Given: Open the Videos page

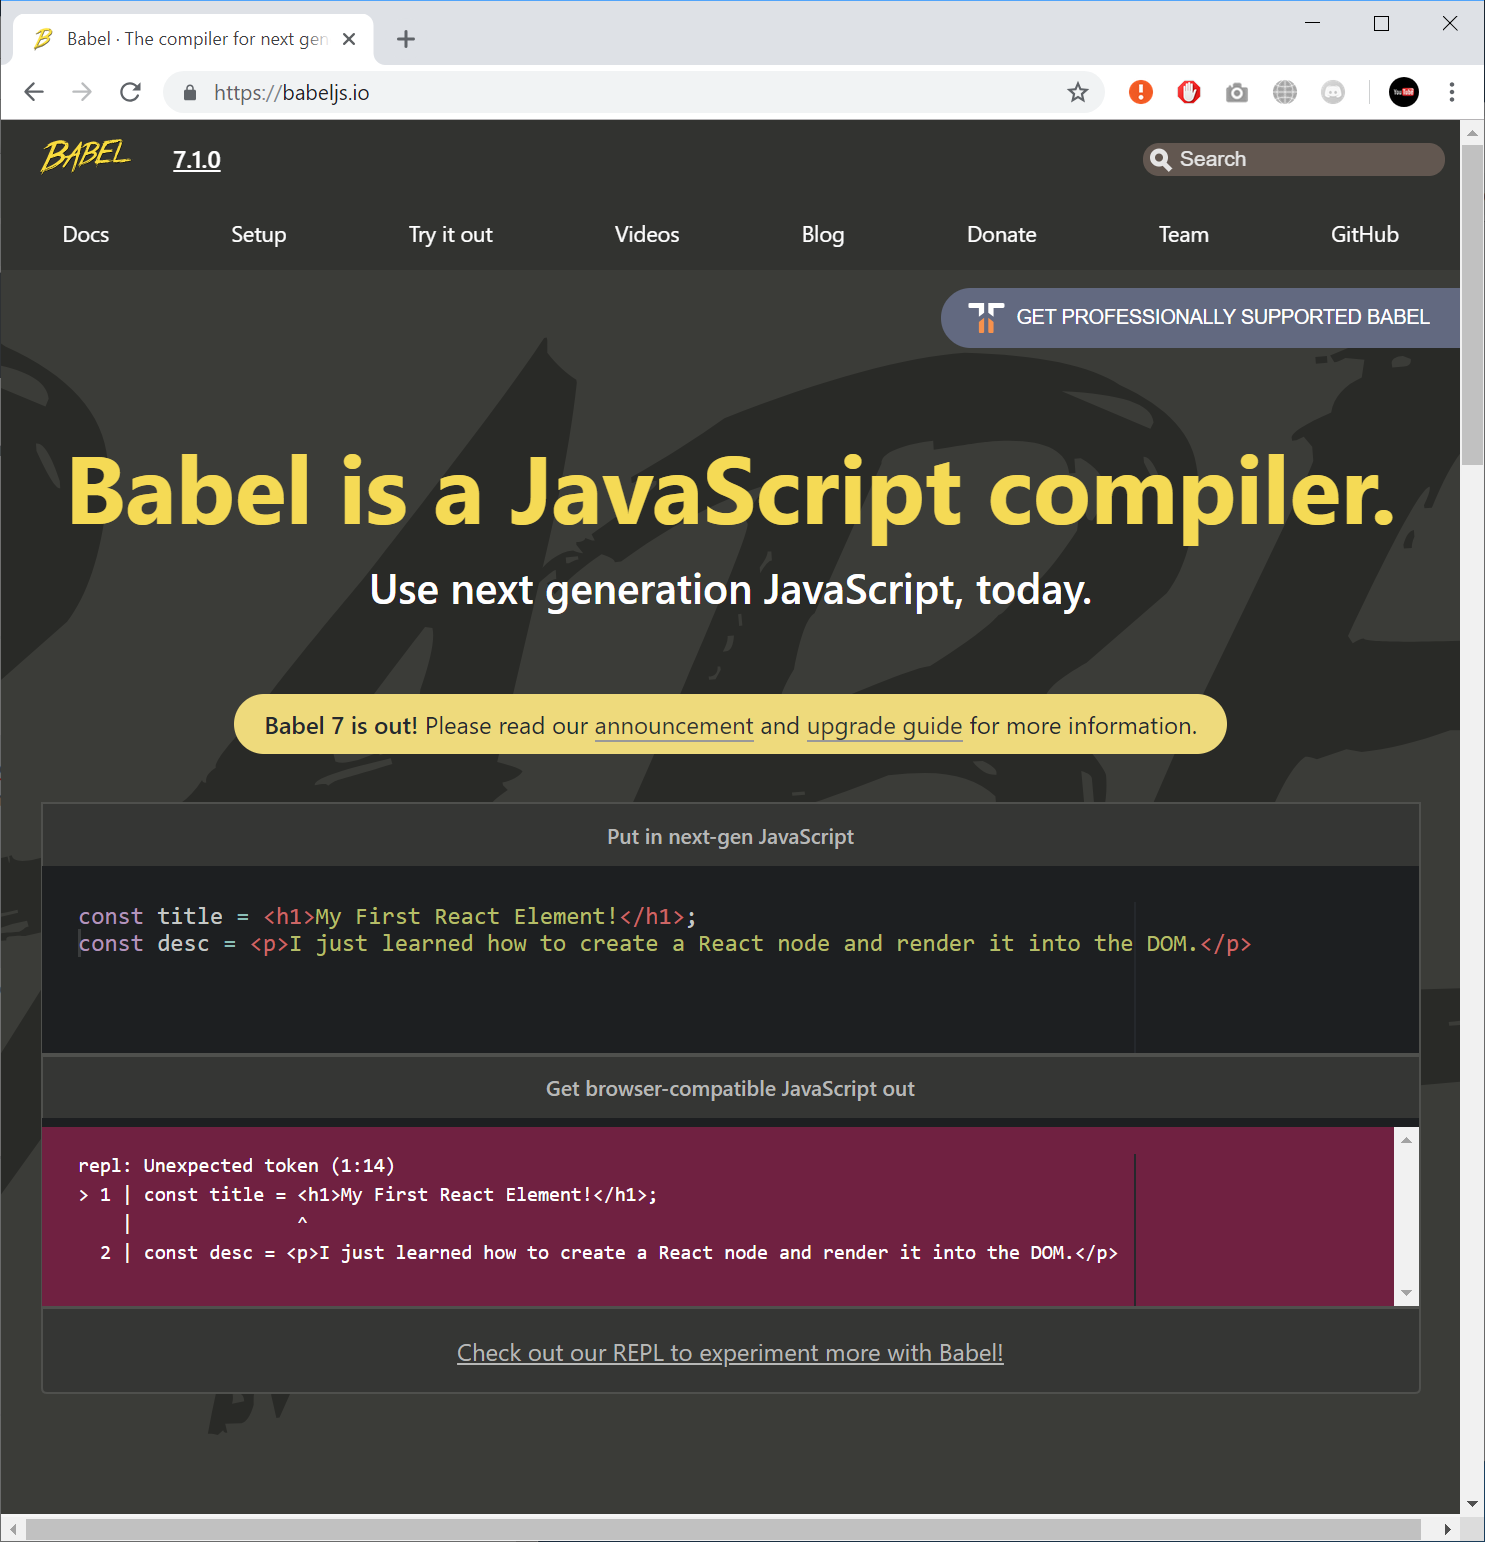Looking at the screenshot, I should [647, 234].
